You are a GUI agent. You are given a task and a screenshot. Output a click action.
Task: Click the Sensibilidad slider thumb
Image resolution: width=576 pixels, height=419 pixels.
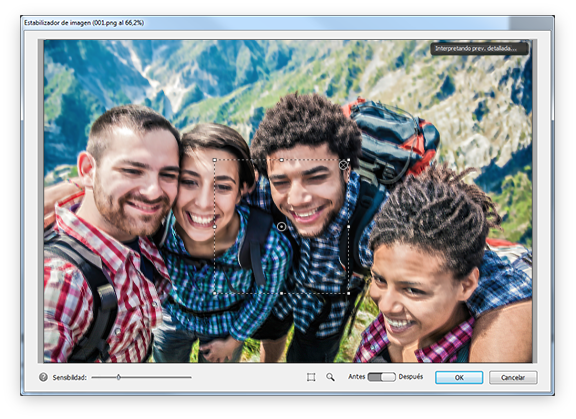(119, 377)
